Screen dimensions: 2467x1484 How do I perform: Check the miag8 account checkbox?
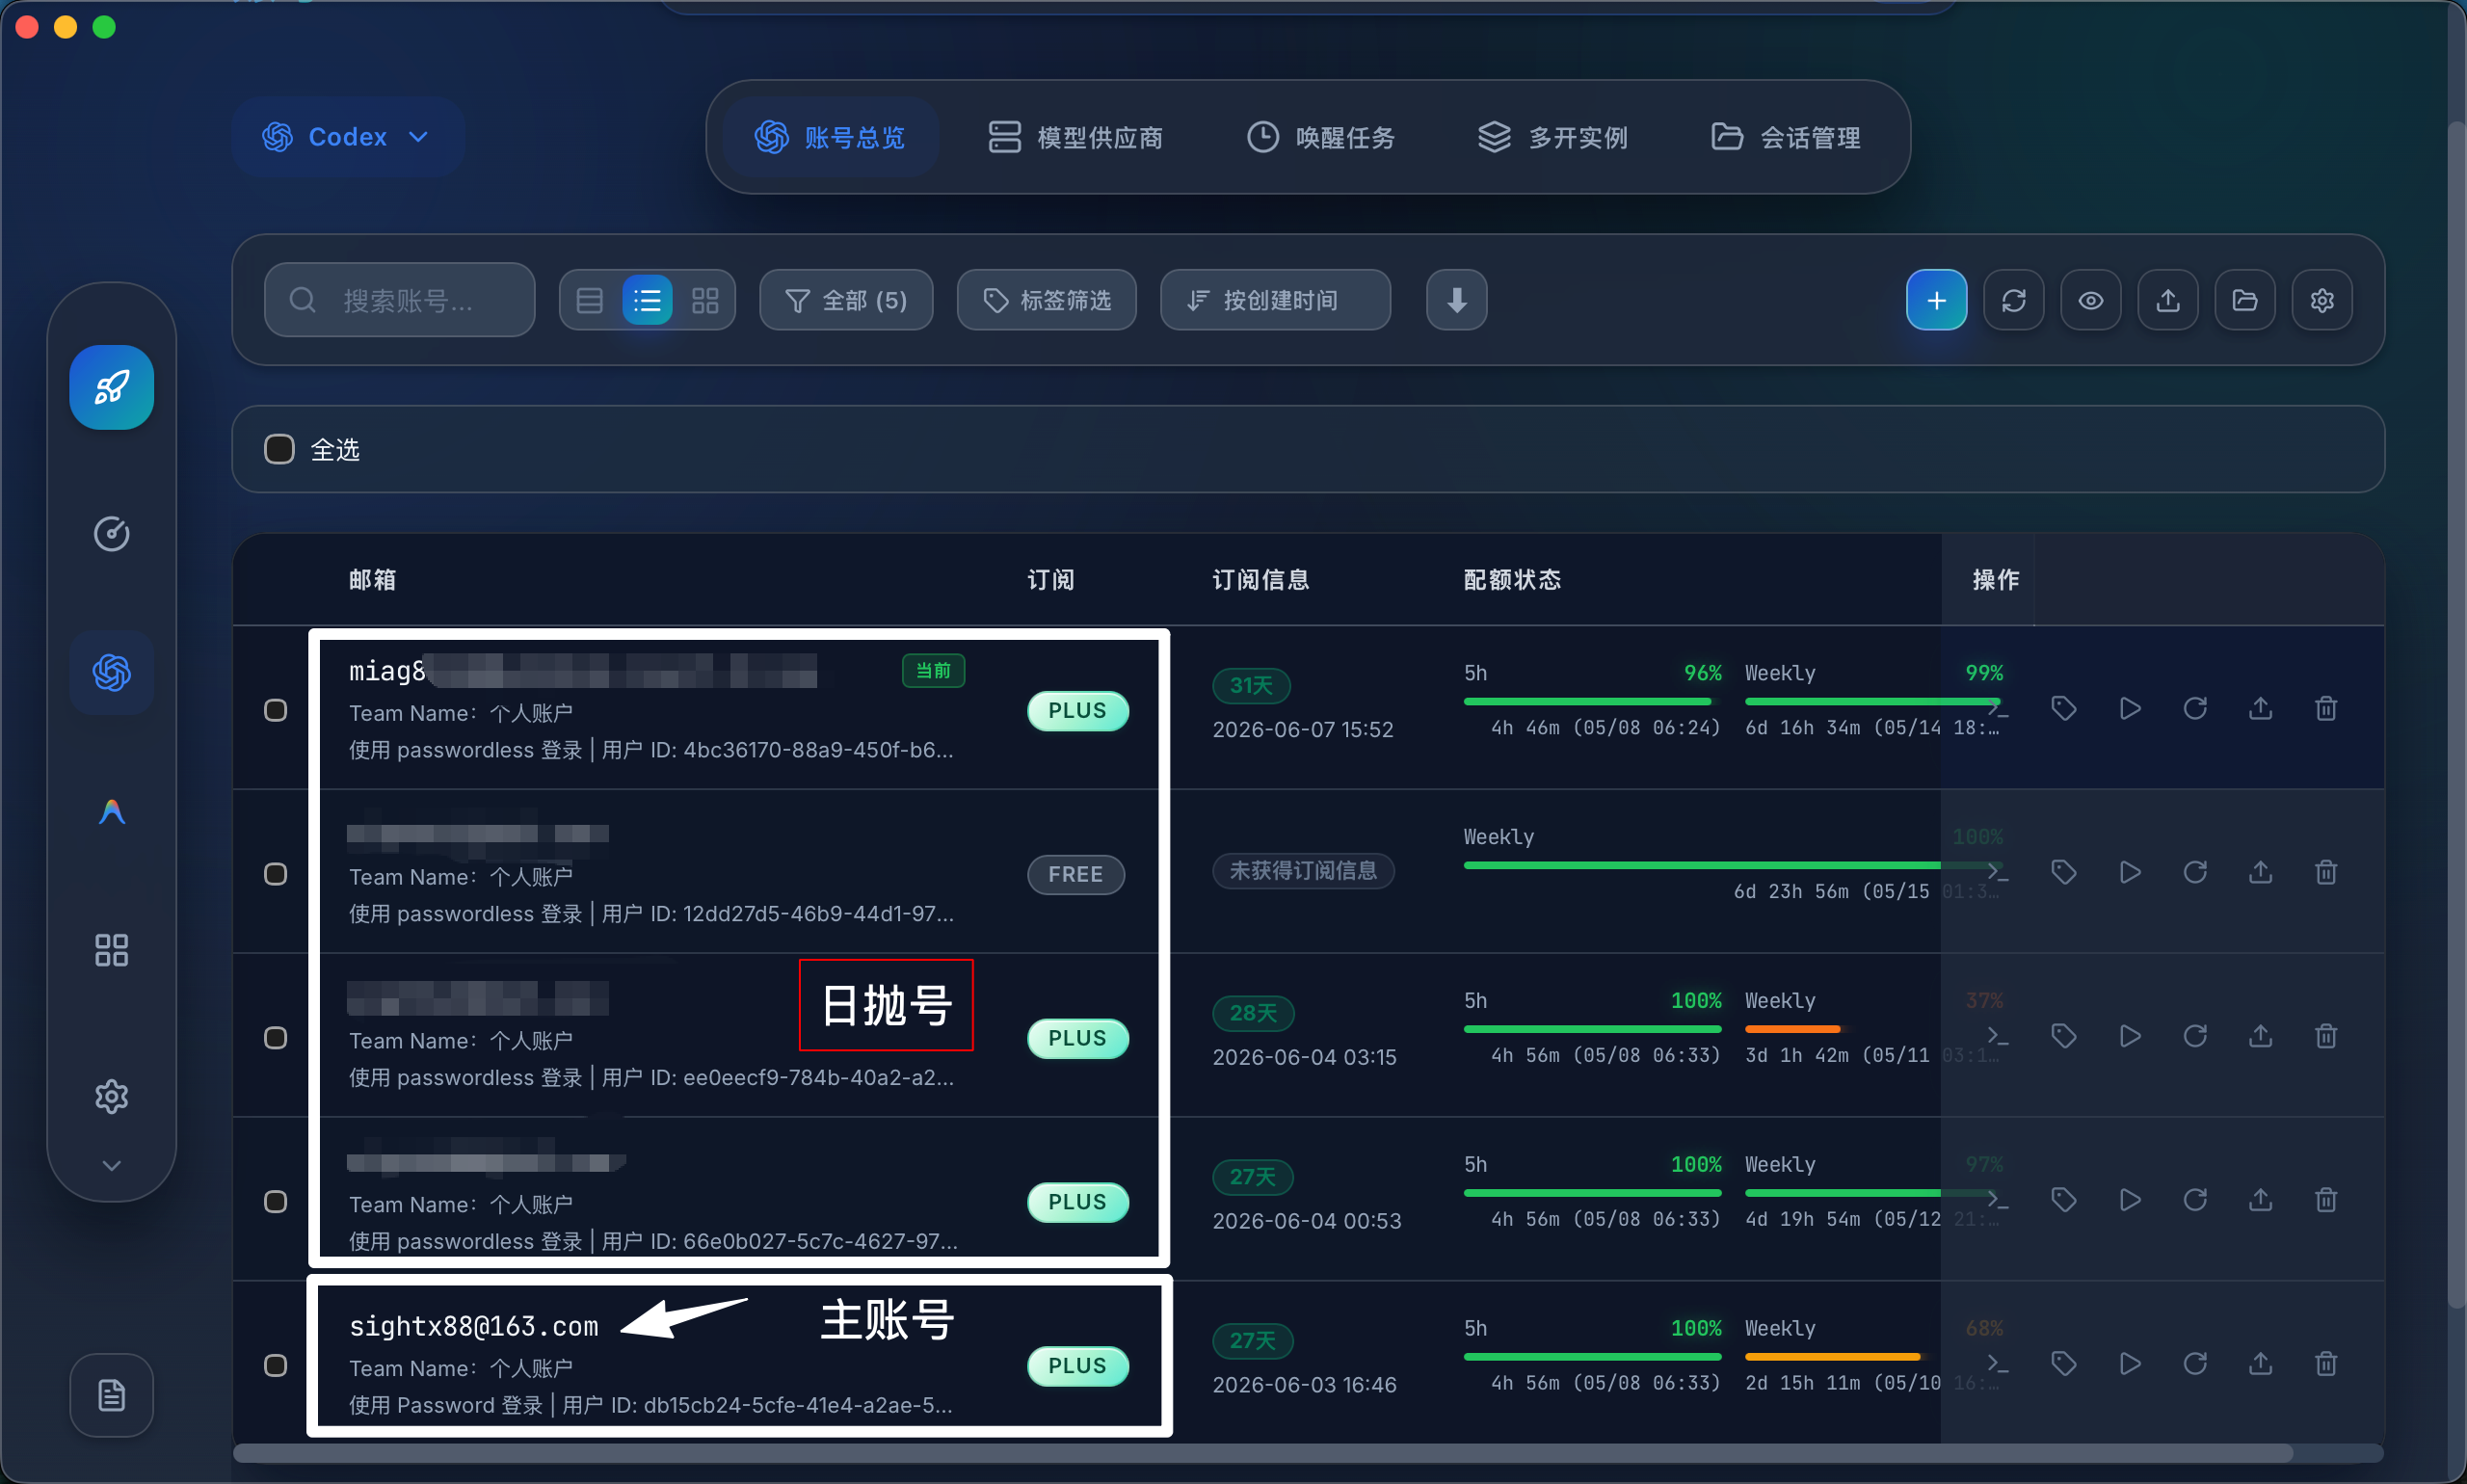275,710
